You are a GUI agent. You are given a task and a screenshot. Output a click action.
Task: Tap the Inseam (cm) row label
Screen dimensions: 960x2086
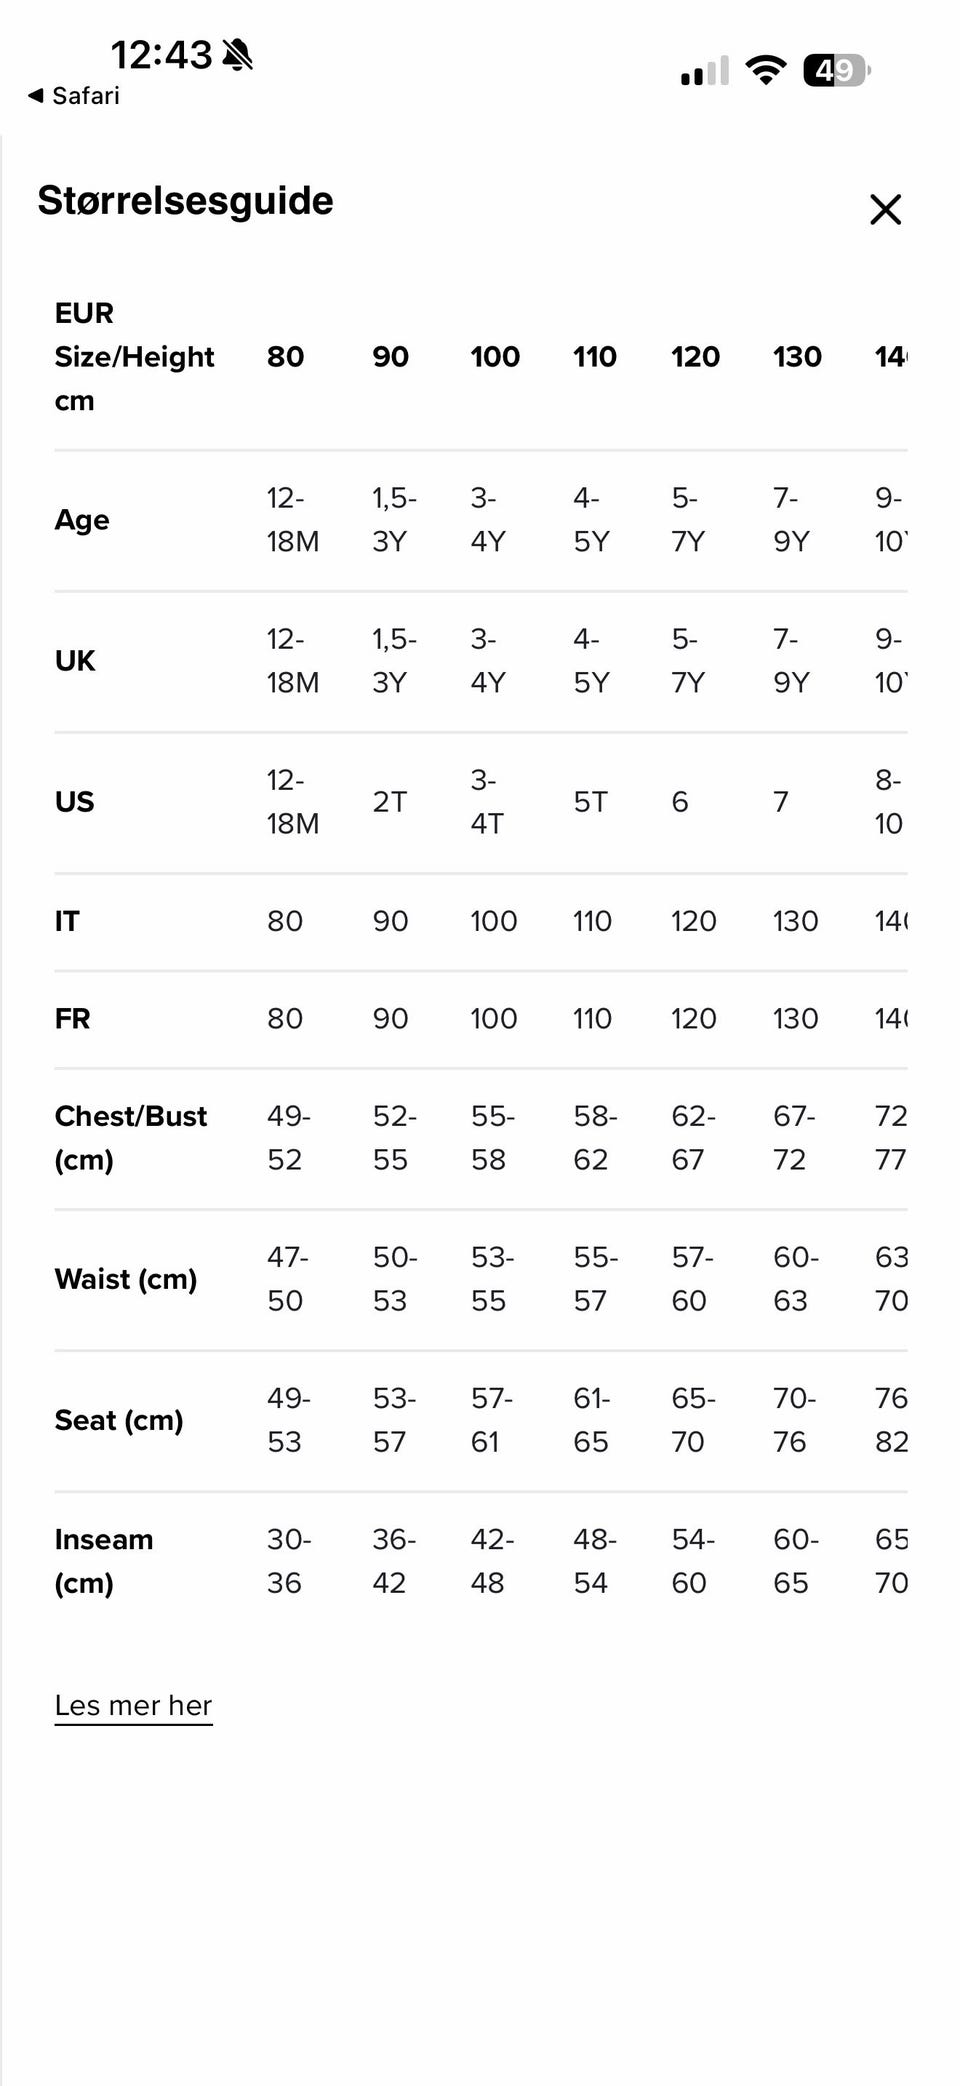click(x=104, y=1561)
